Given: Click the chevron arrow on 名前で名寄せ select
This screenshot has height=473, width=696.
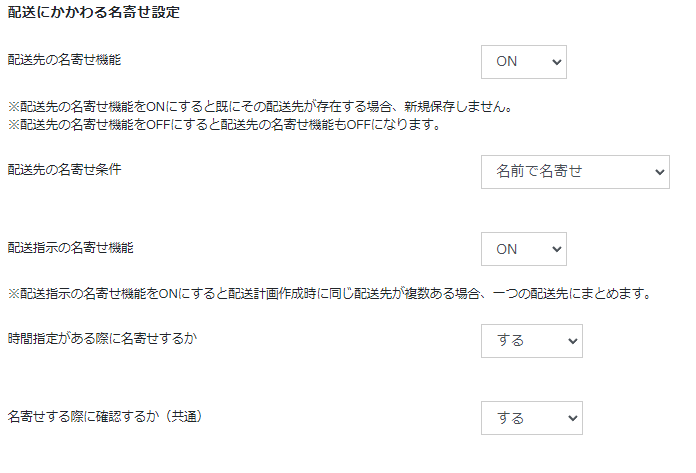Looking at the screenshot, I should [659, 172].
